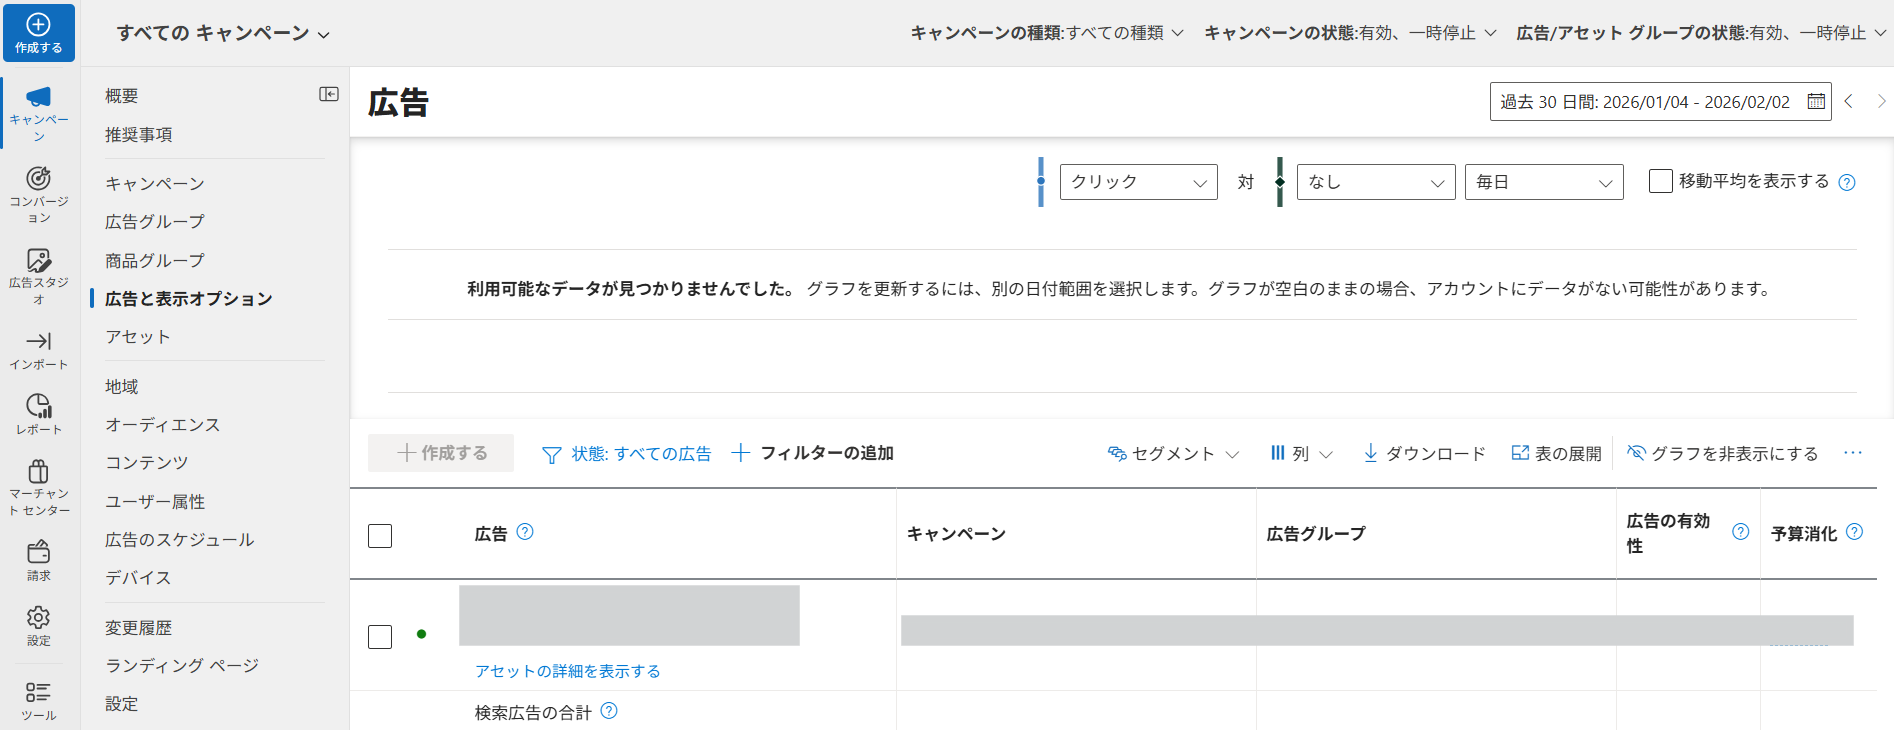Viewport: 1894px width, 730px height.
Task: Click the Create plus icon in sidebar
Action: tap(38, 26)
